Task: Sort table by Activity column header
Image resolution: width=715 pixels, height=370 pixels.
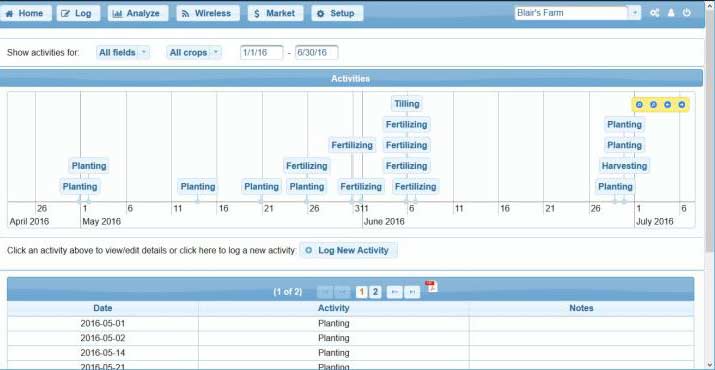Action: (334, 308)
